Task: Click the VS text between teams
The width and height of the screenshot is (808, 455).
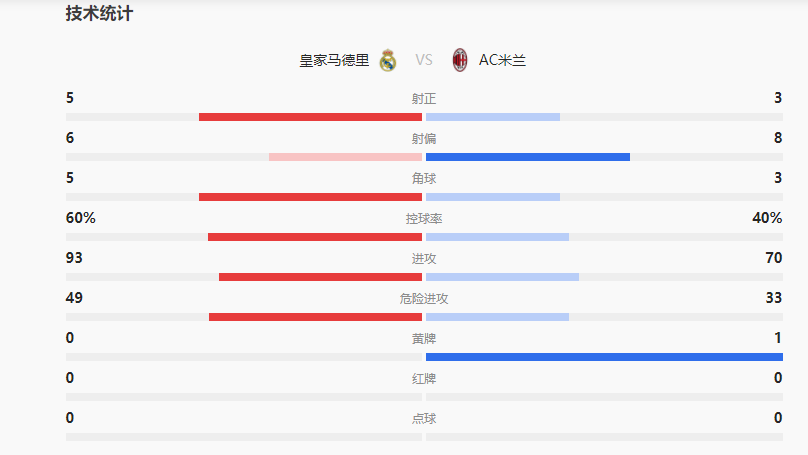Action: 424,60
